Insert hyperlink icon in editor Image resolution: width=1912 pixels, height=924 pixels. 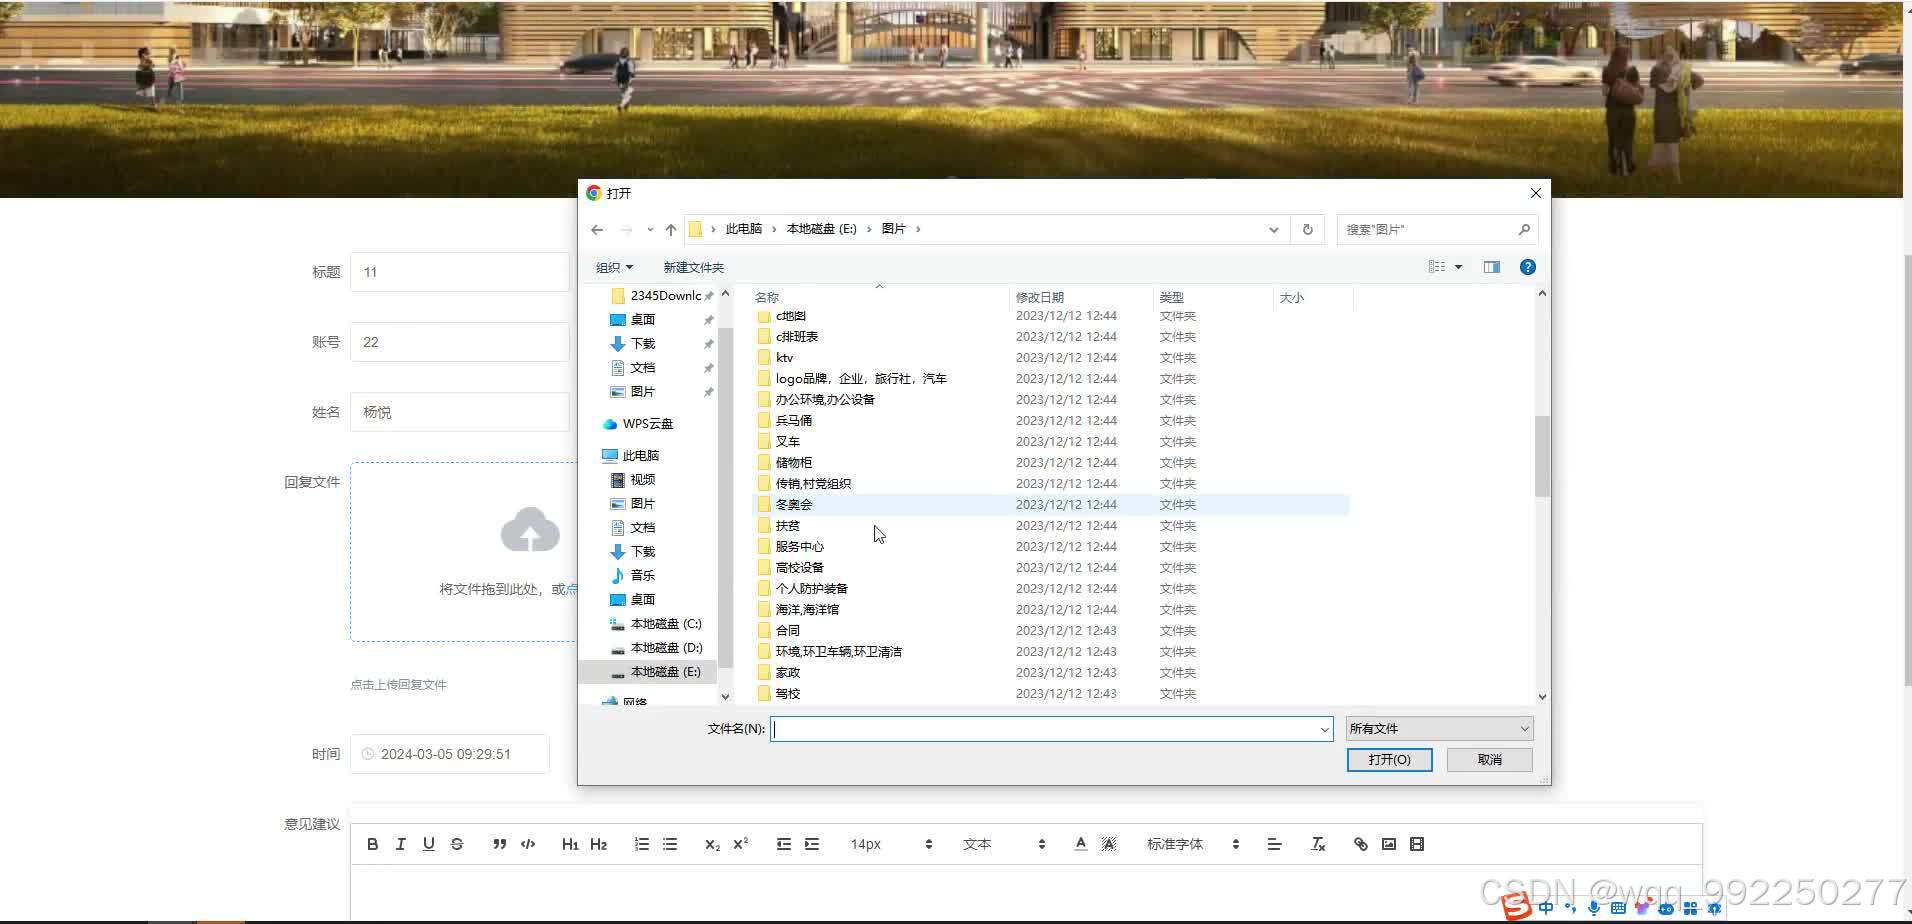pos(1360,844)
